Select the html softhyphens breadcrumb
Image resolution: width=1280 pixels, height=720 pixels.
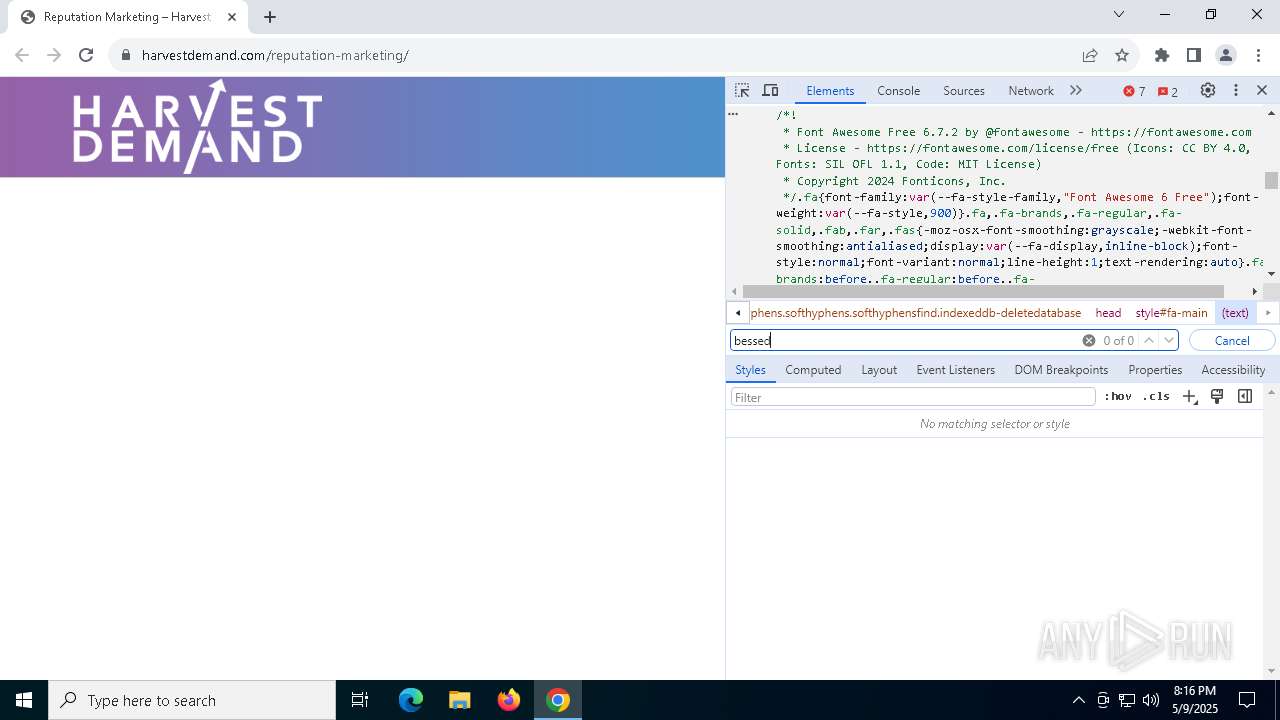coord(916,313)
